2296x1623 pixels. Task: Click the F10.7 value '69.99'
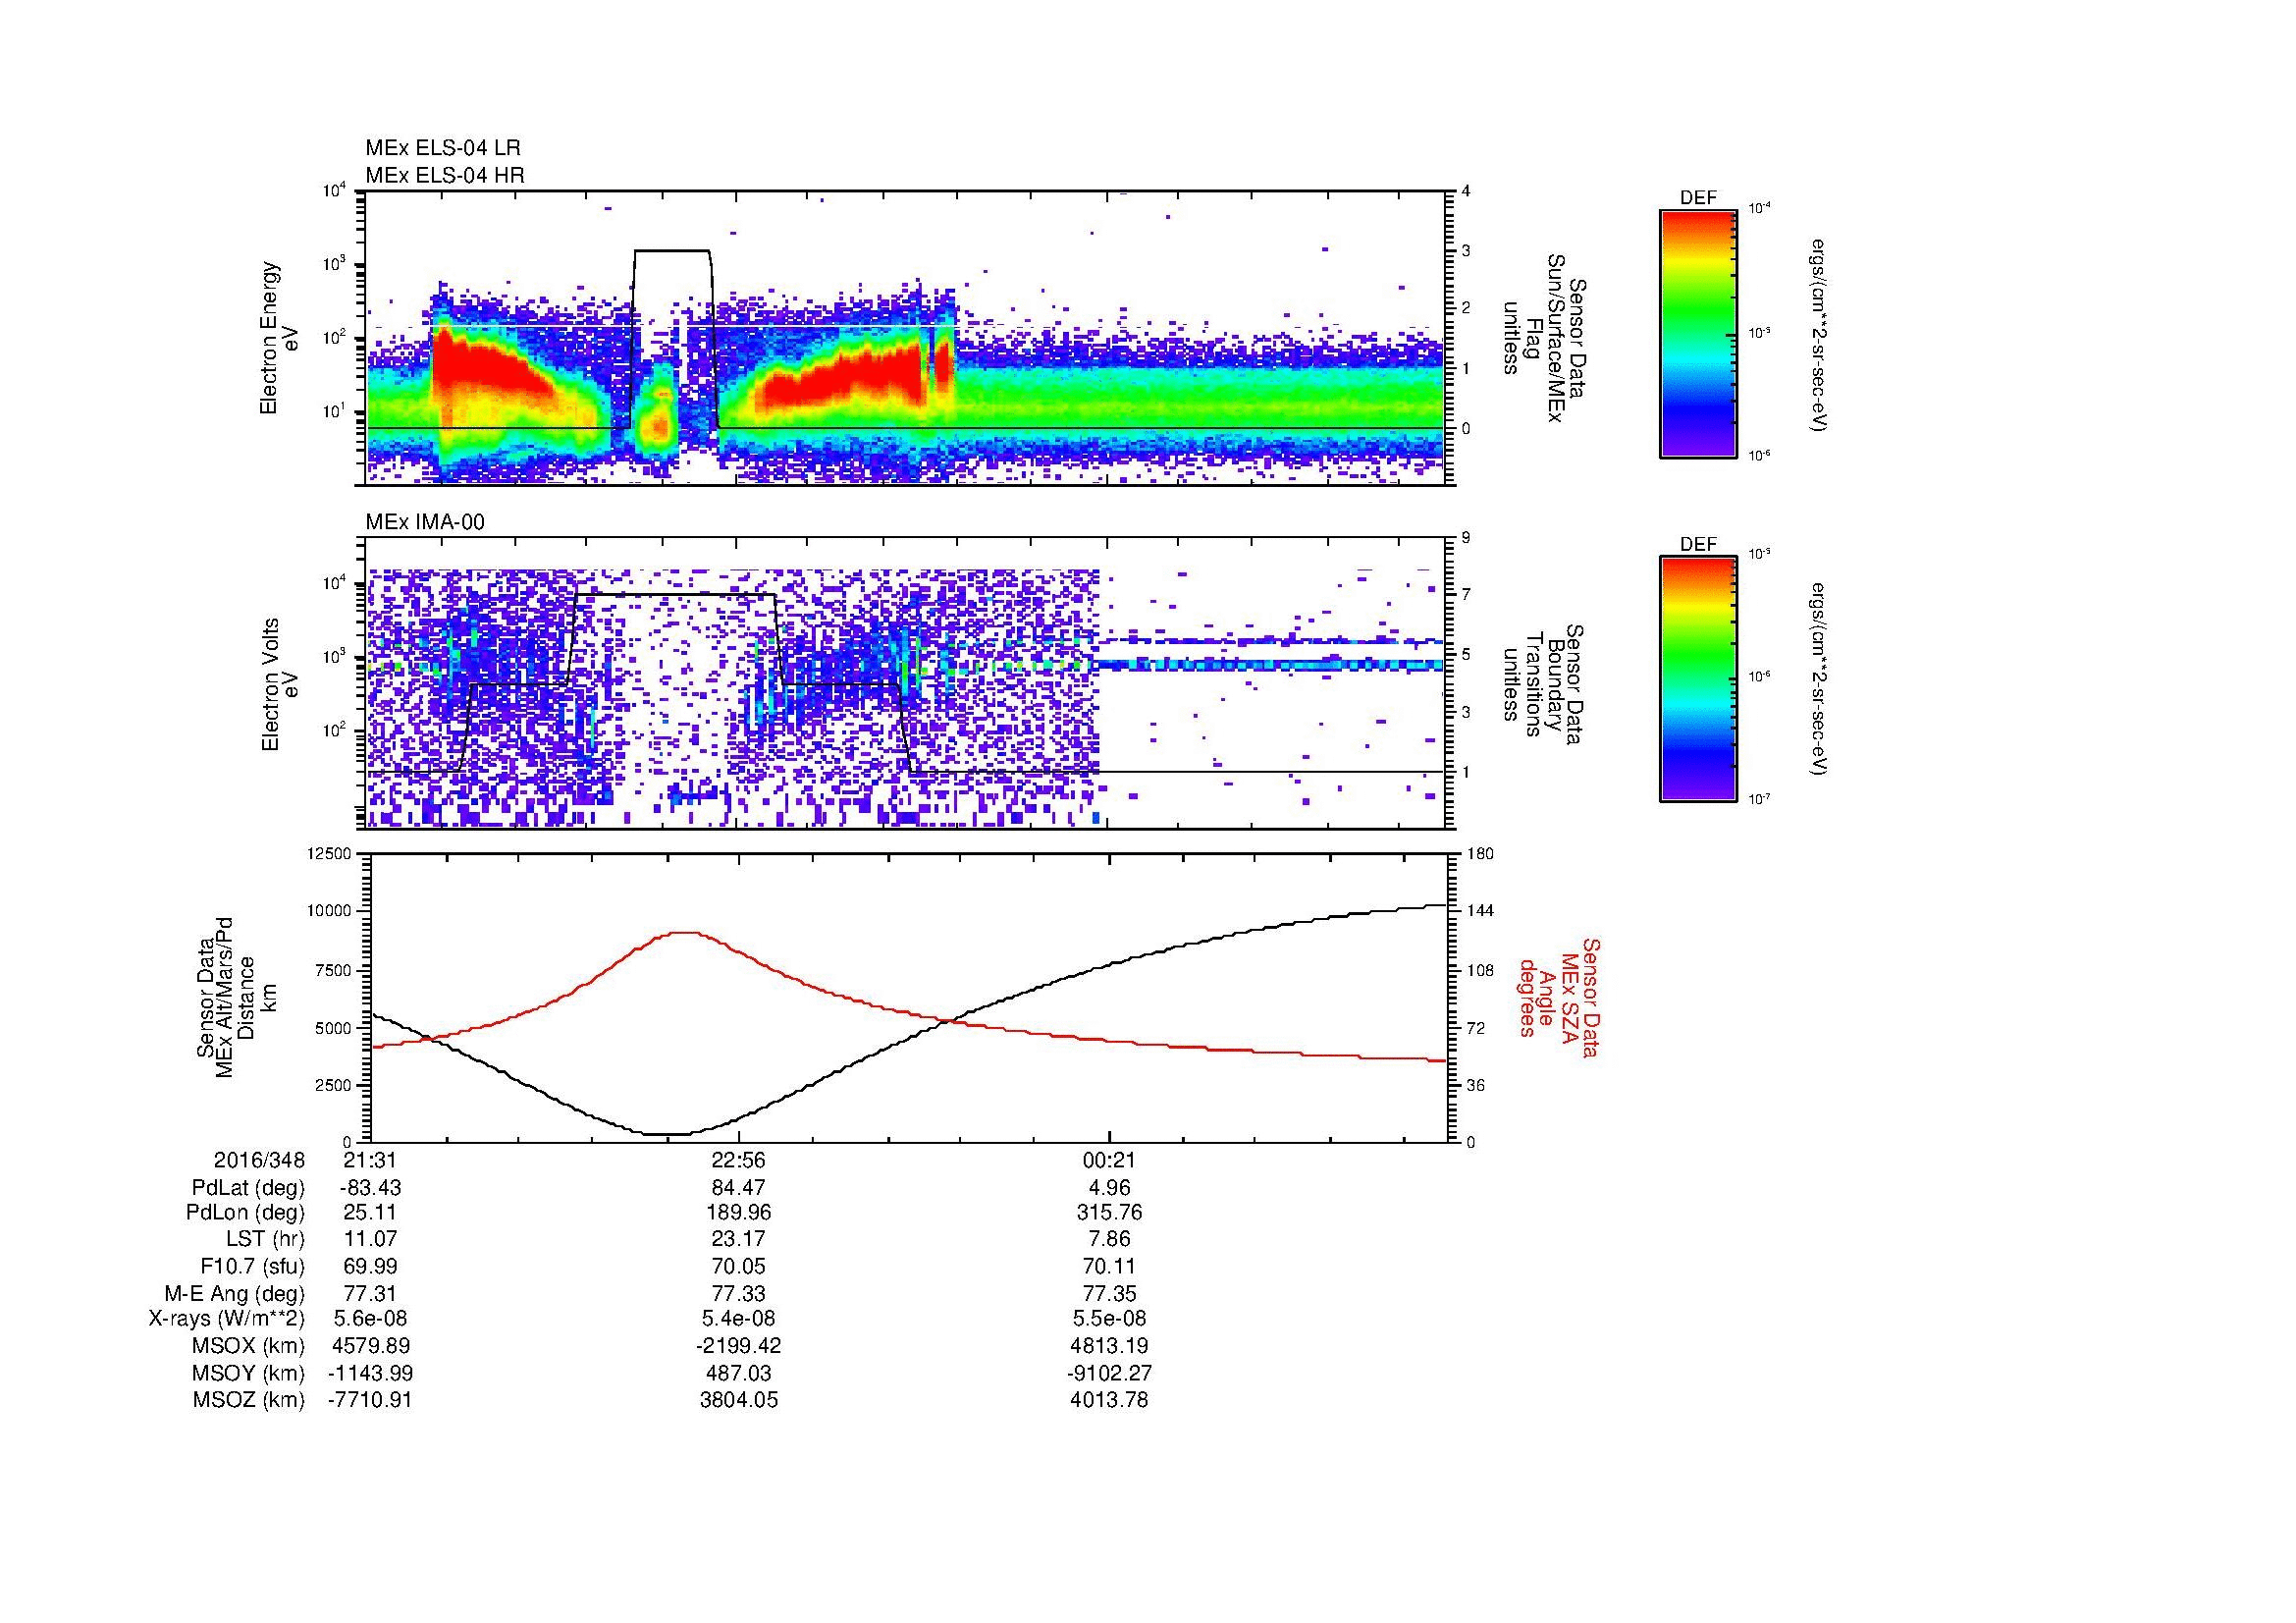click(370, 1266)
